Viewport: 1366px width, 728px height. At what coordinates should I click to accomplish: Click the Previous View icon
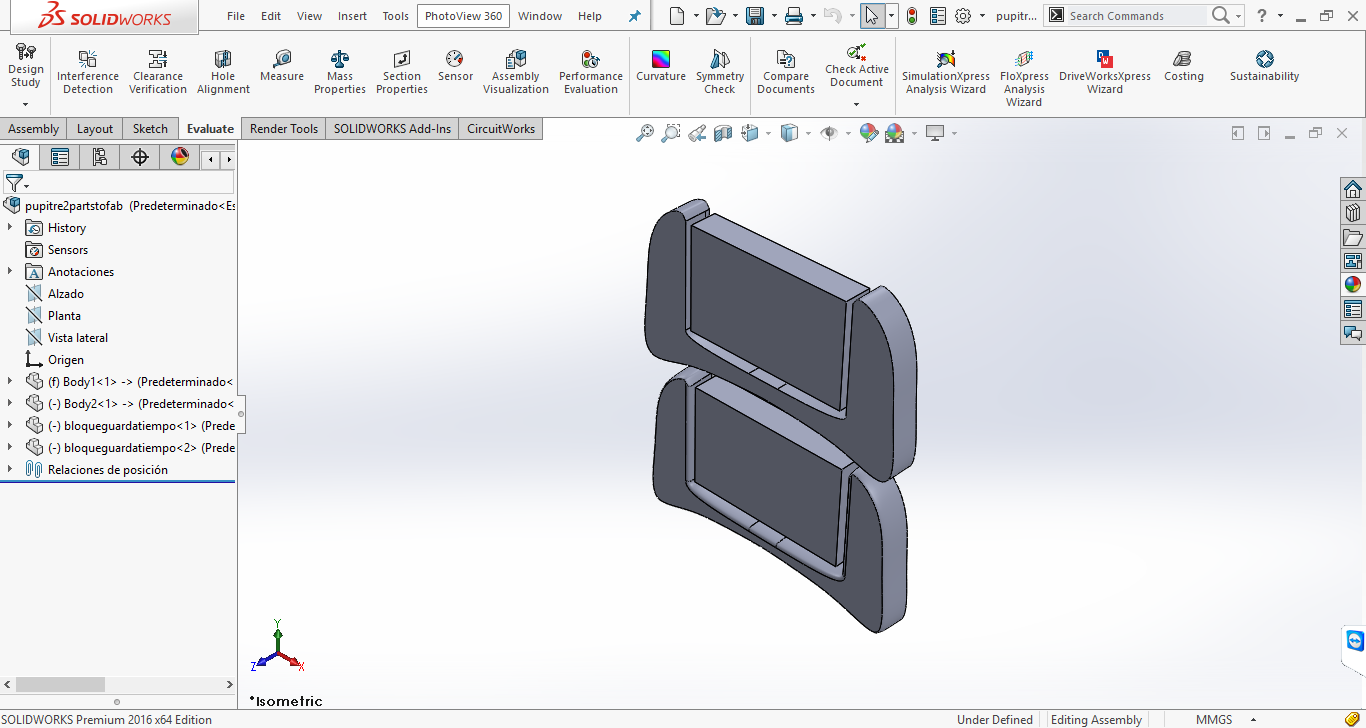coord(697,133)
